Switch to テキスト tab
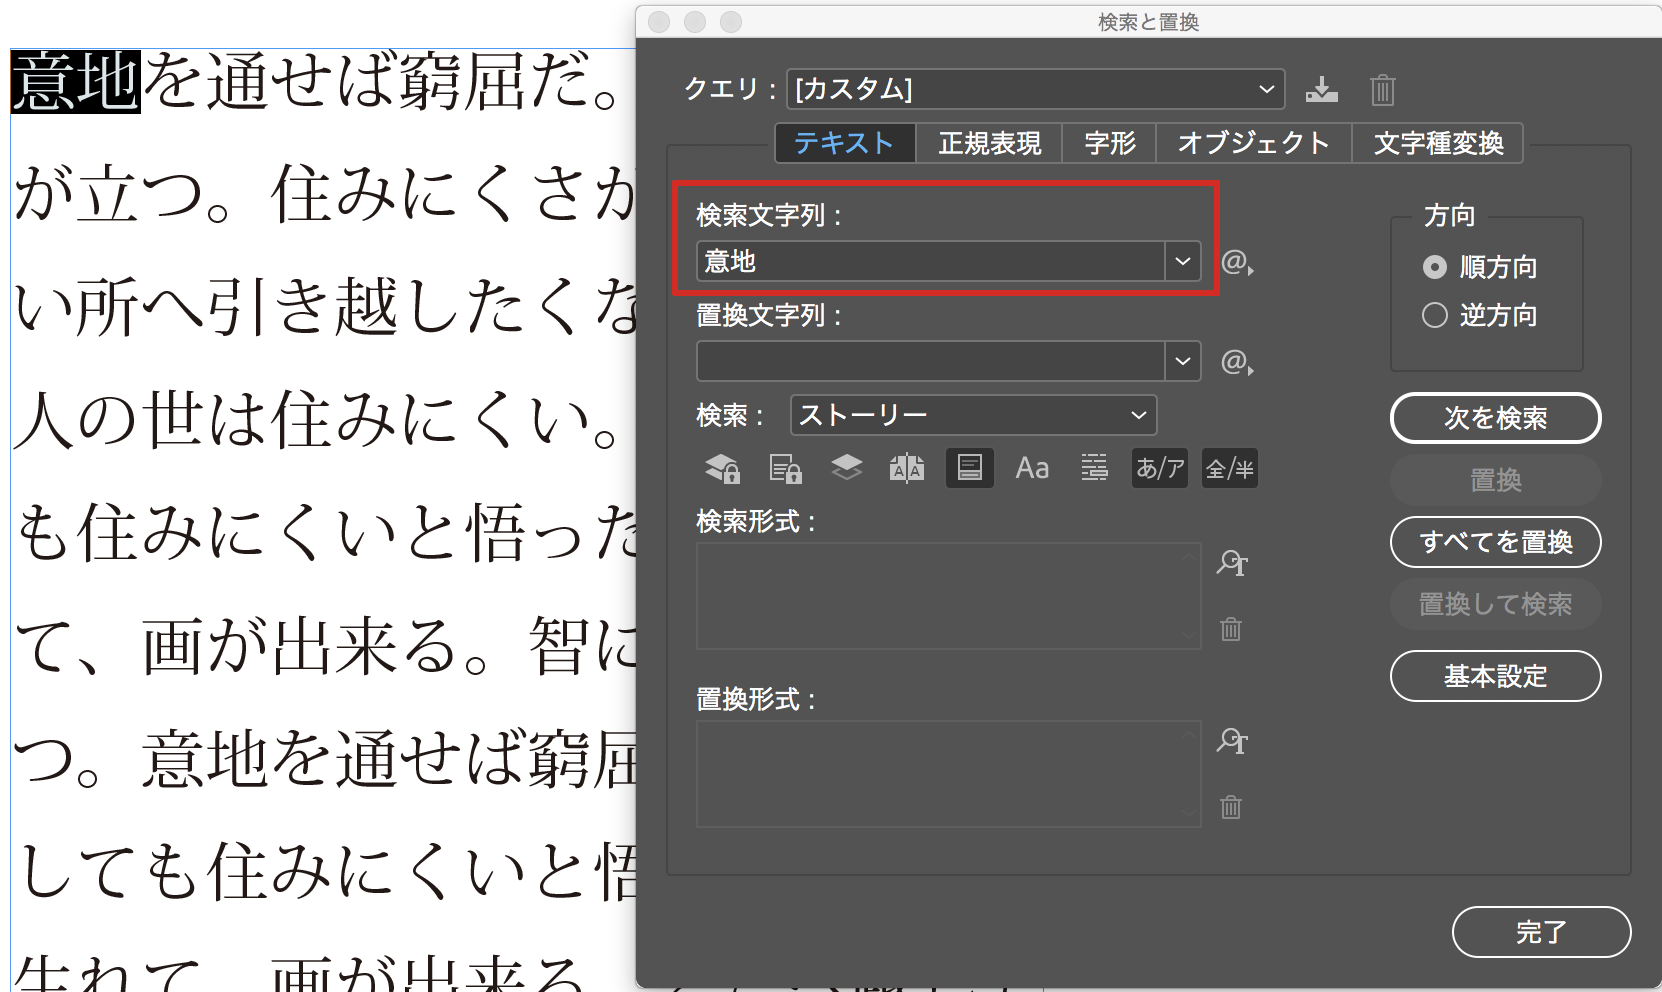The image size is (1662, 992). click(x=845, y=143)
